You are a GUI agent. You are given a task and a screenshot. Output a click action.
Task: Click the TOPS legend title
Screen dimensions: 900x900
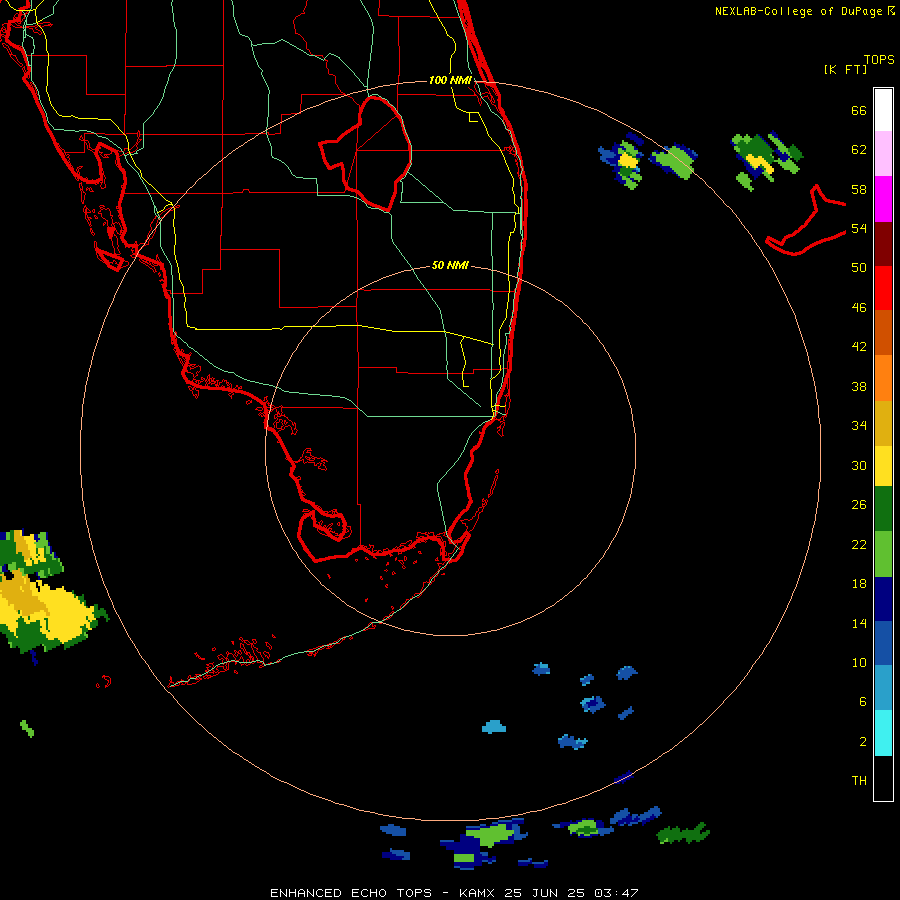click(879, 59)
